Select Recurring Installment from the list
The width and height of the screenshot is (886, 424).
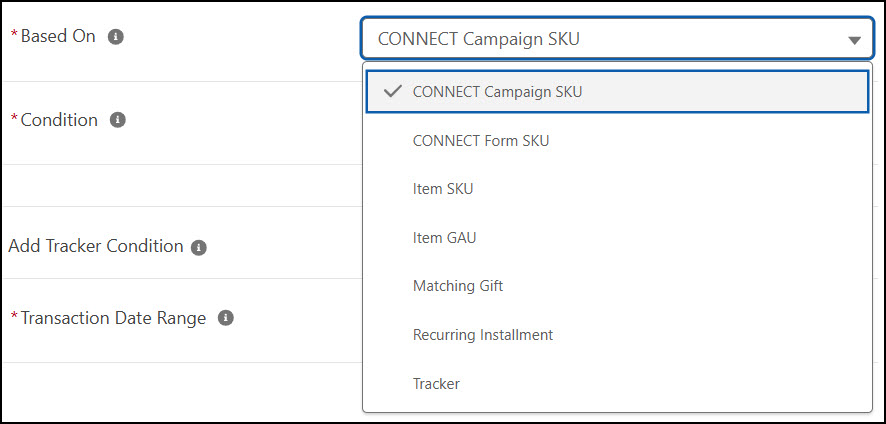point(617,335)
